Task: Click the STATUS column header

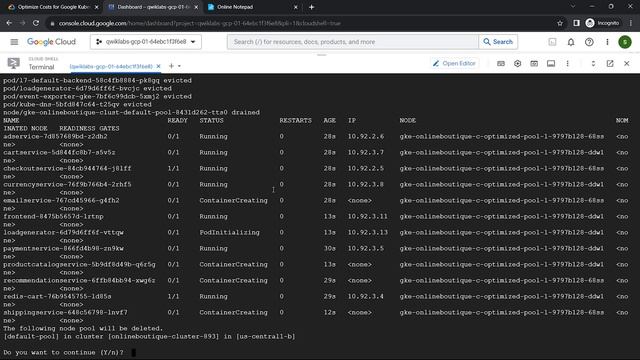Action: [x=211, y=120]
